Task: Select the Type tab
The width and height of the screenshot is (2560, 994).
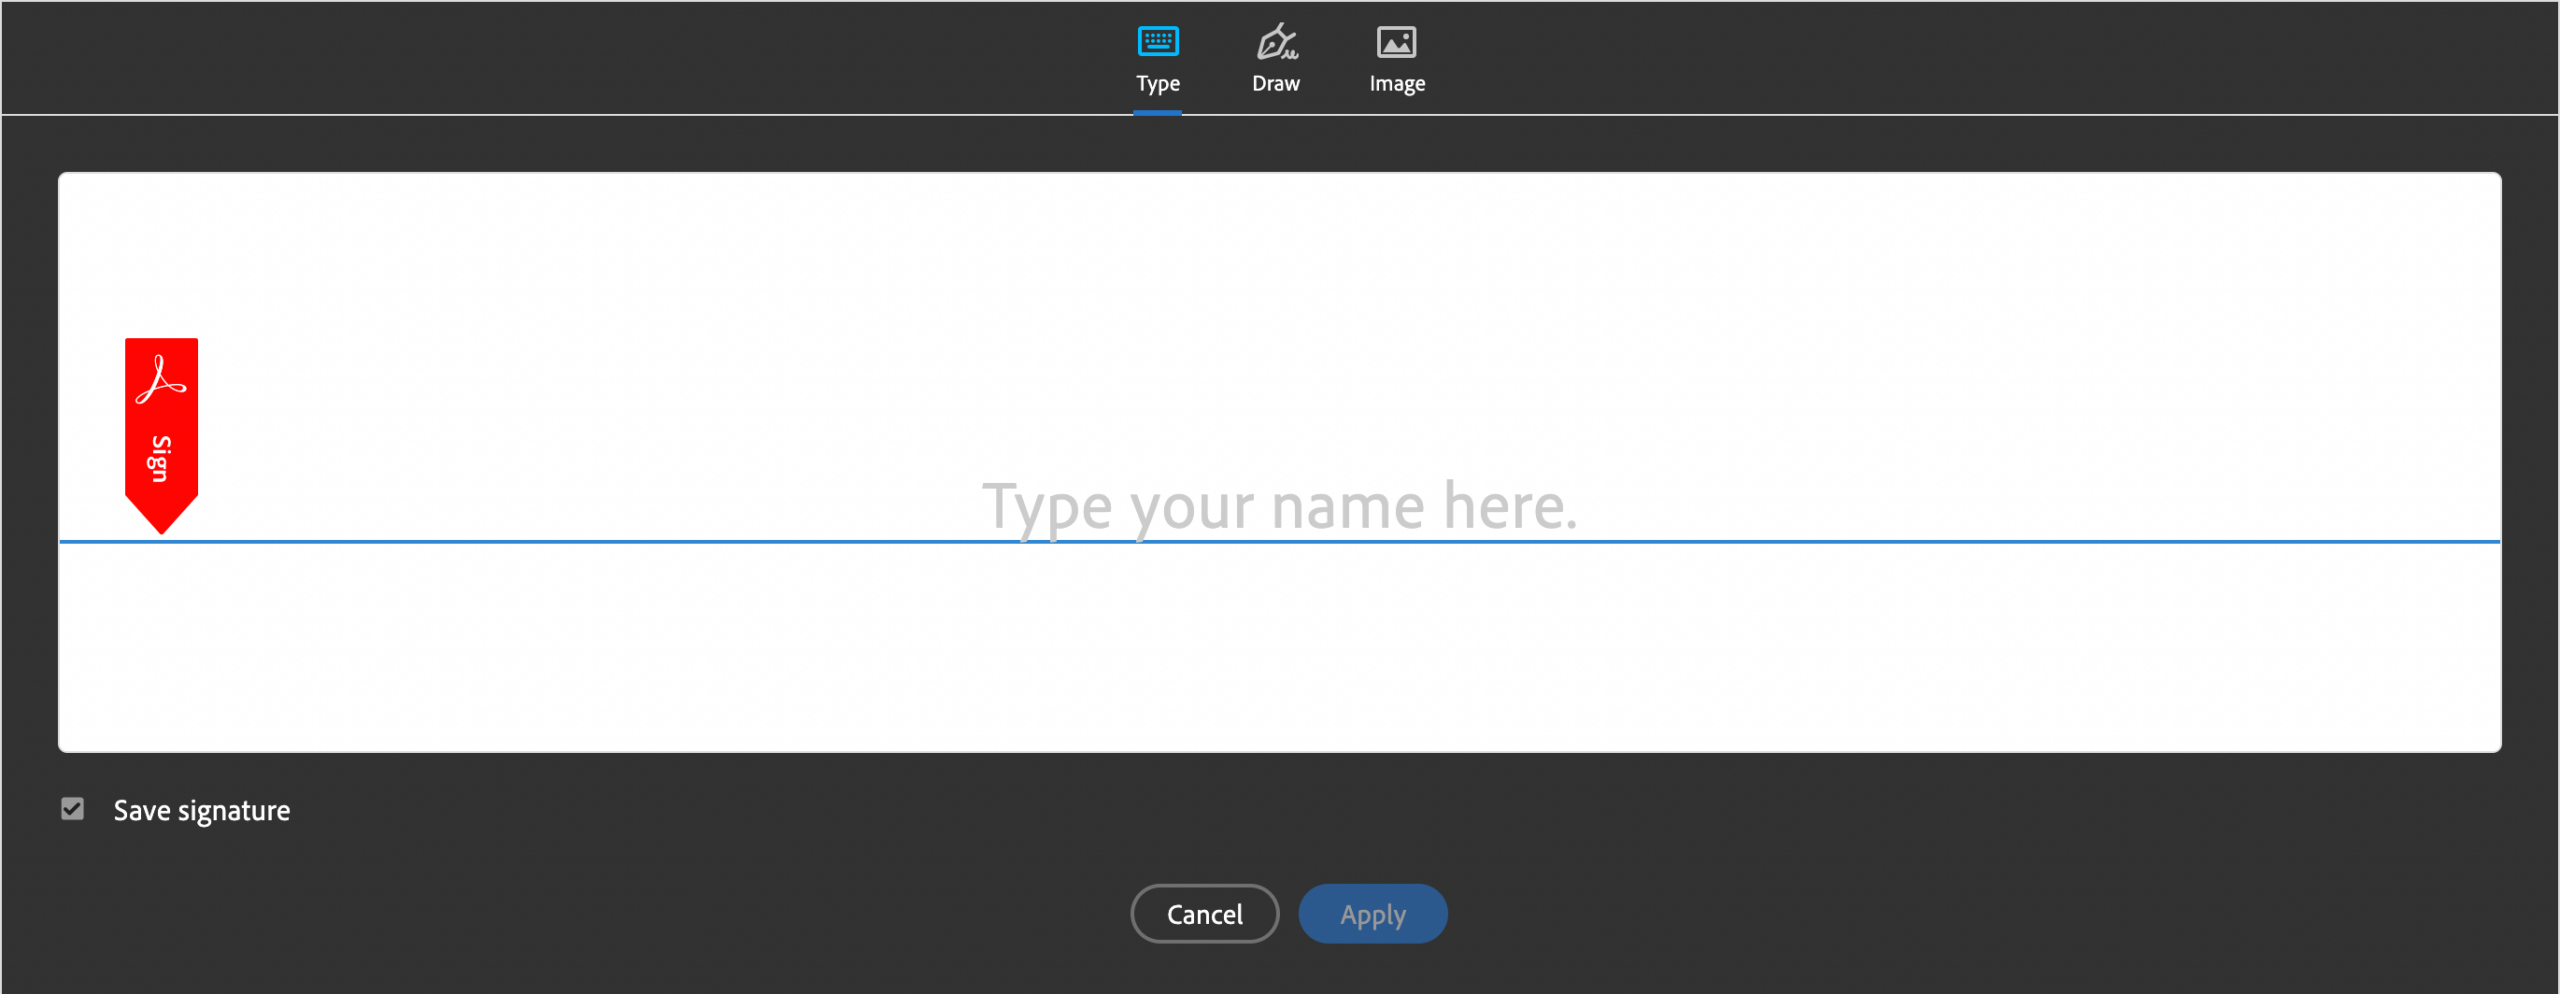Action: coord(1157,60)
